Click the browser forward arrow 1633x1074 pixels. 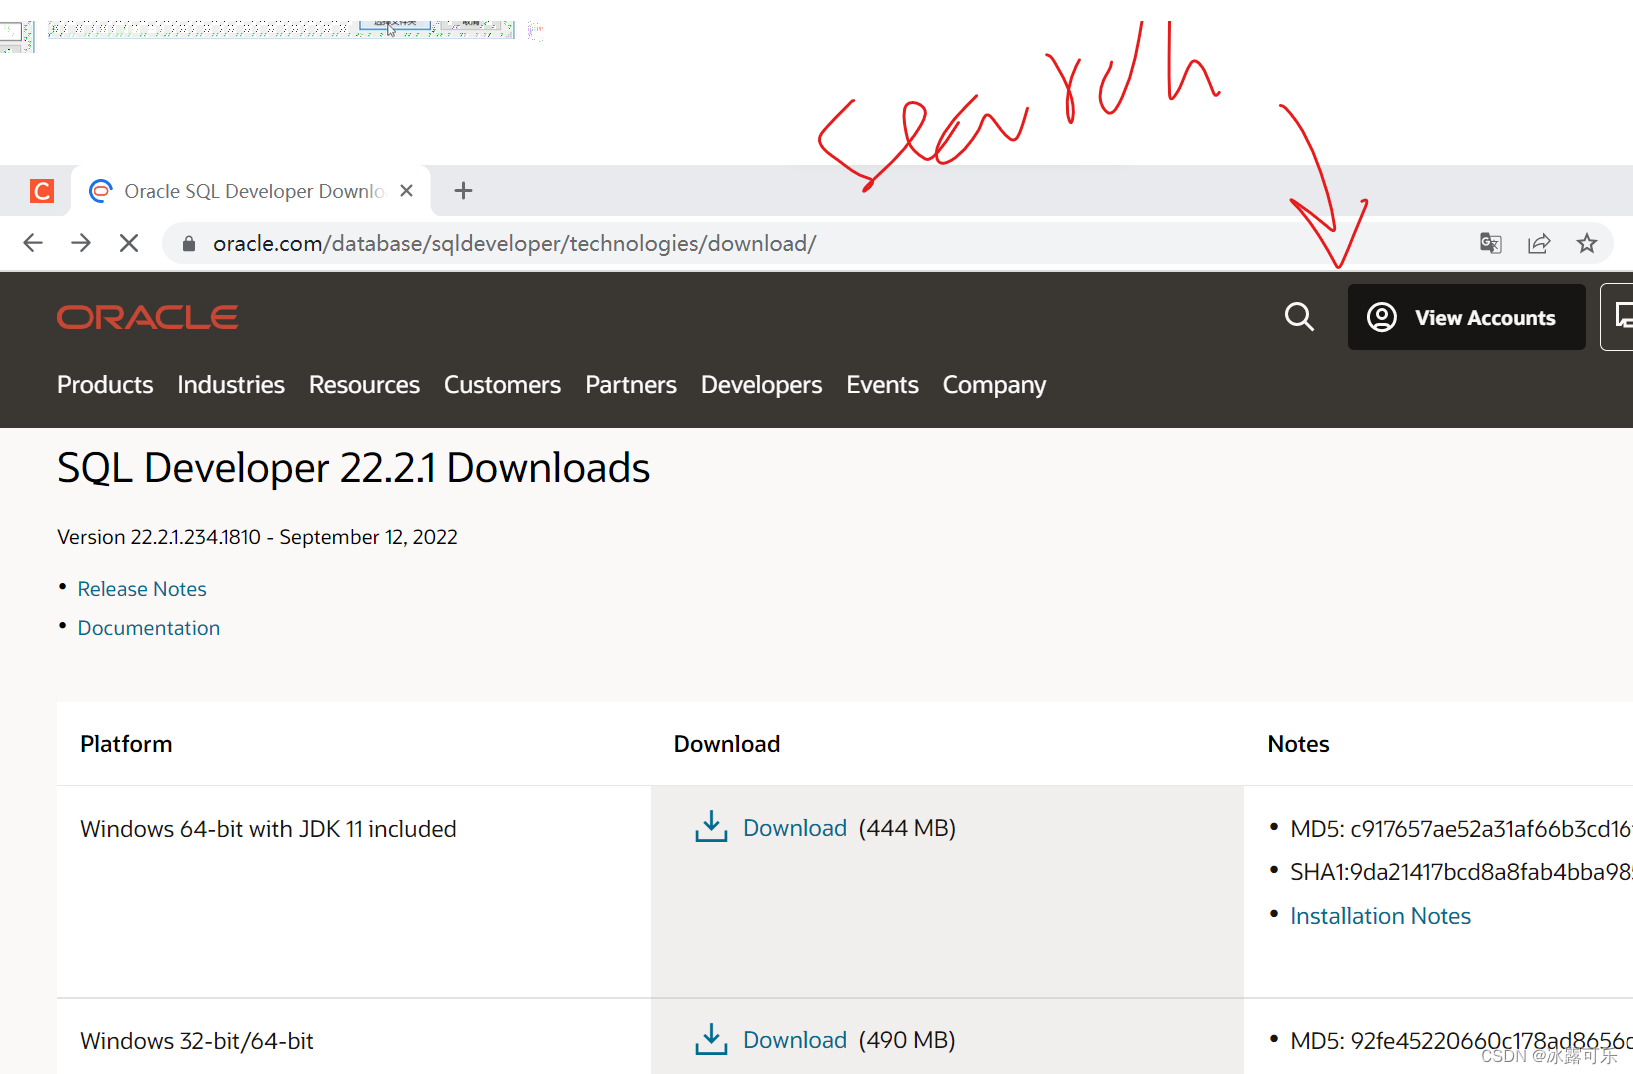pos(81,243)
